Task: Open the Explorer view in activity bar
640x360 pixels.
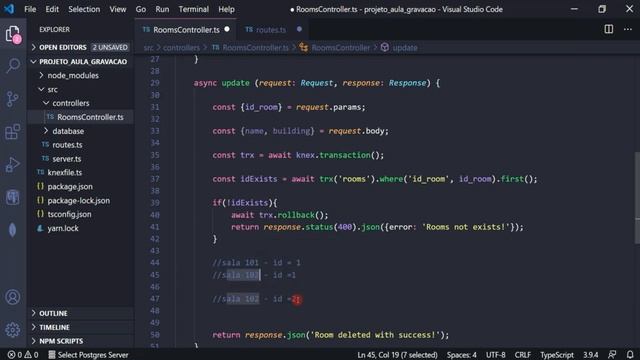Action: point(13,34)
